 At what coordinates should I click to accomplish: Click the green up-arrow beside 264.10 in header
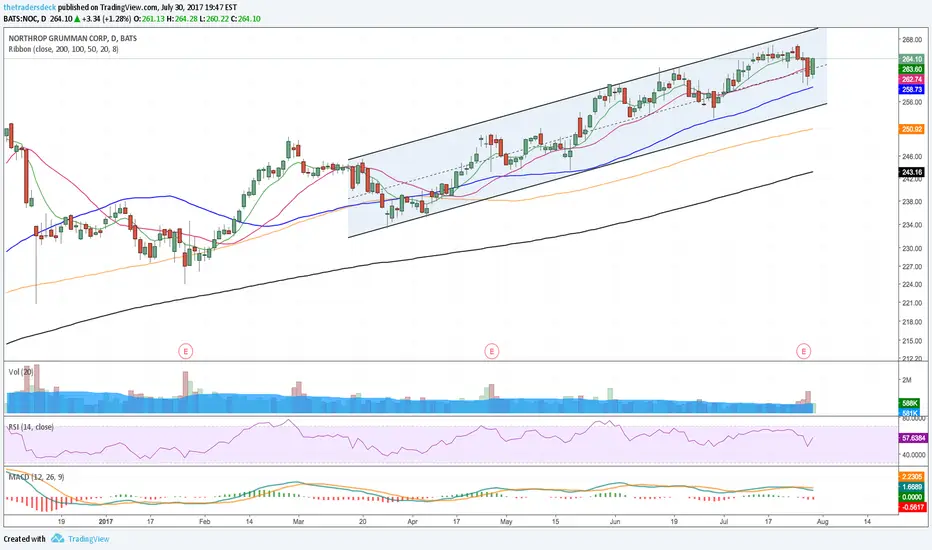[77, 18]
